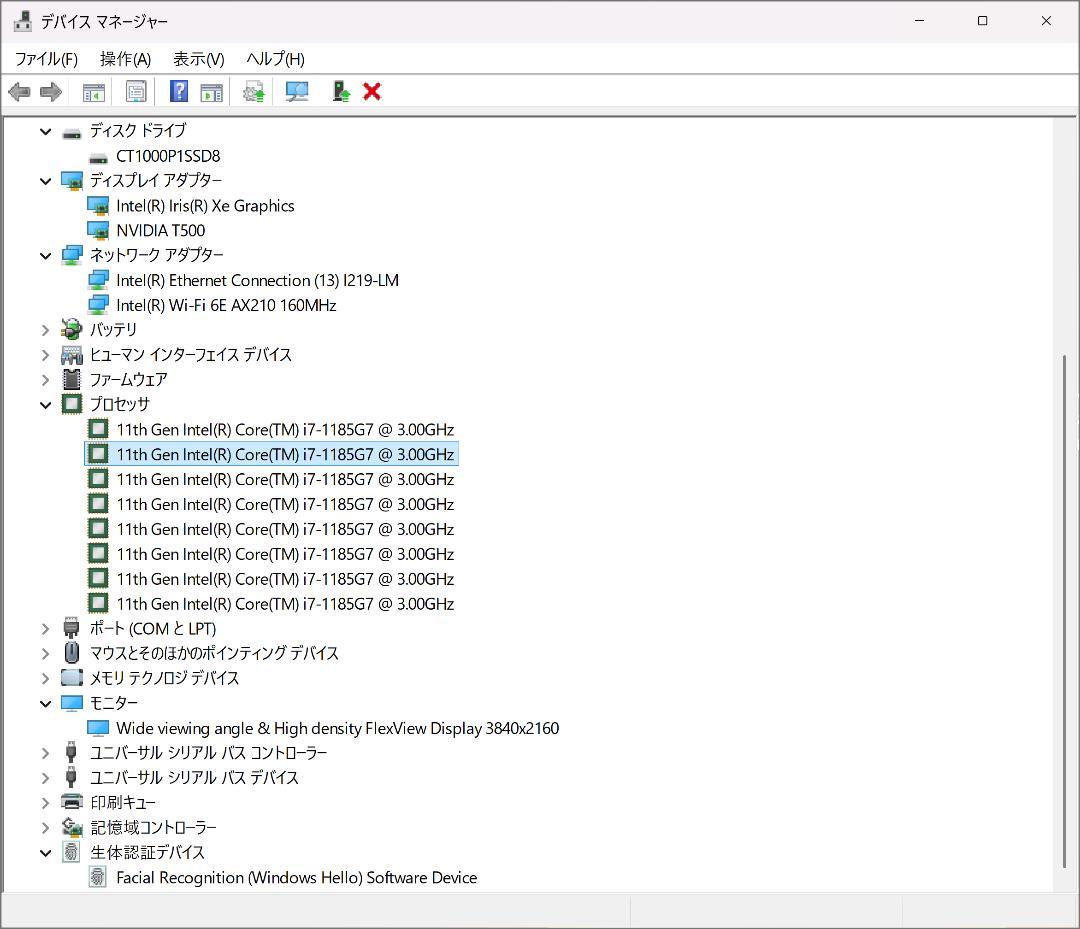Expand the バッテリ category
1080x929 pixels.
tap(45, 329)
